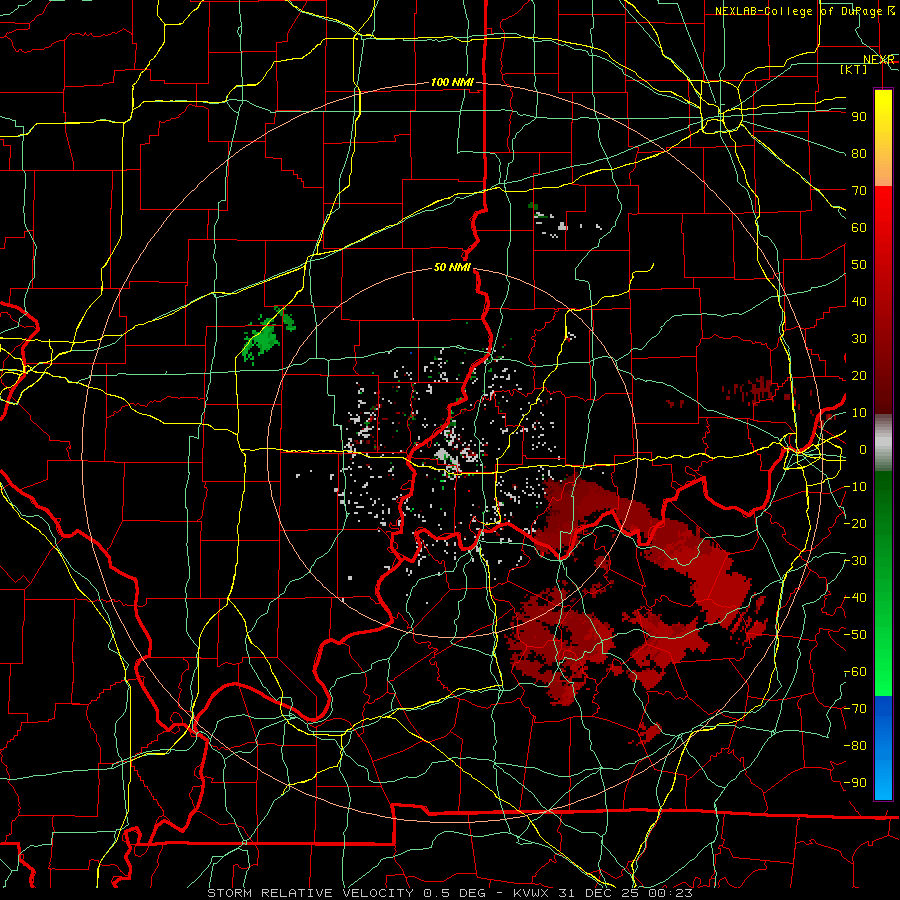Click the 20 value on the velocity scale

click(859, 375)
